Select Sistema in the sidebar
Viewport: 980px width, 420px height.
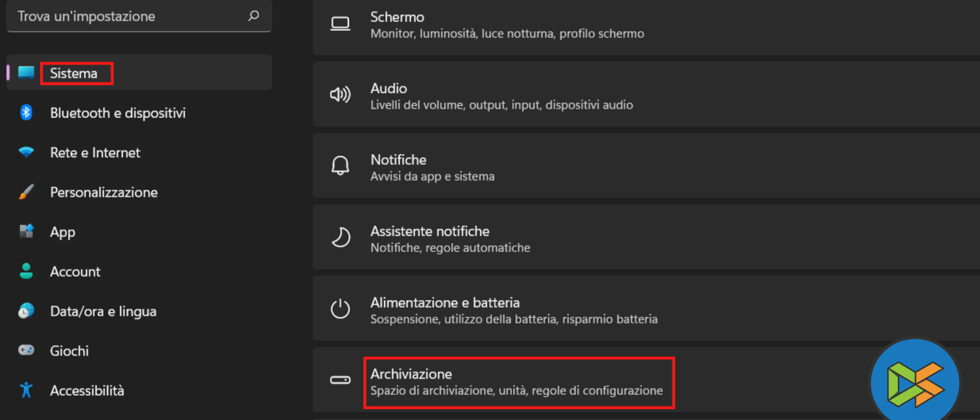[x=76, y=73]
